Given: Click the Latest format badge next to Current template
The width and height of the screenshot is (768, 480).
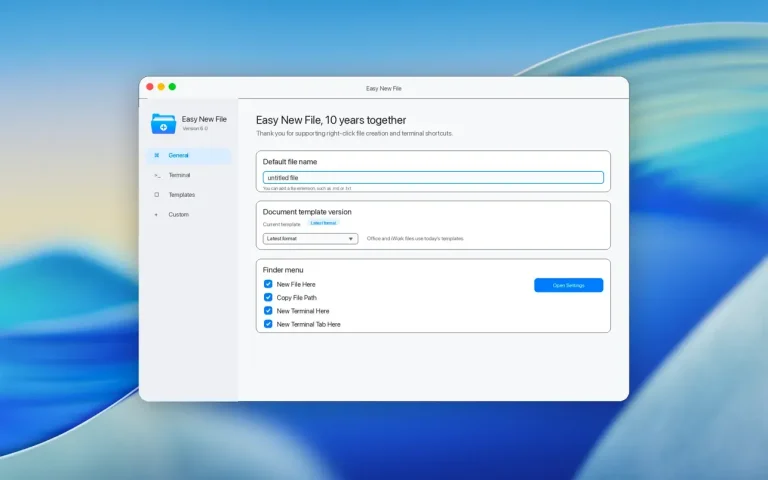Looking at the screenshot, I should [x=323, y=223].
